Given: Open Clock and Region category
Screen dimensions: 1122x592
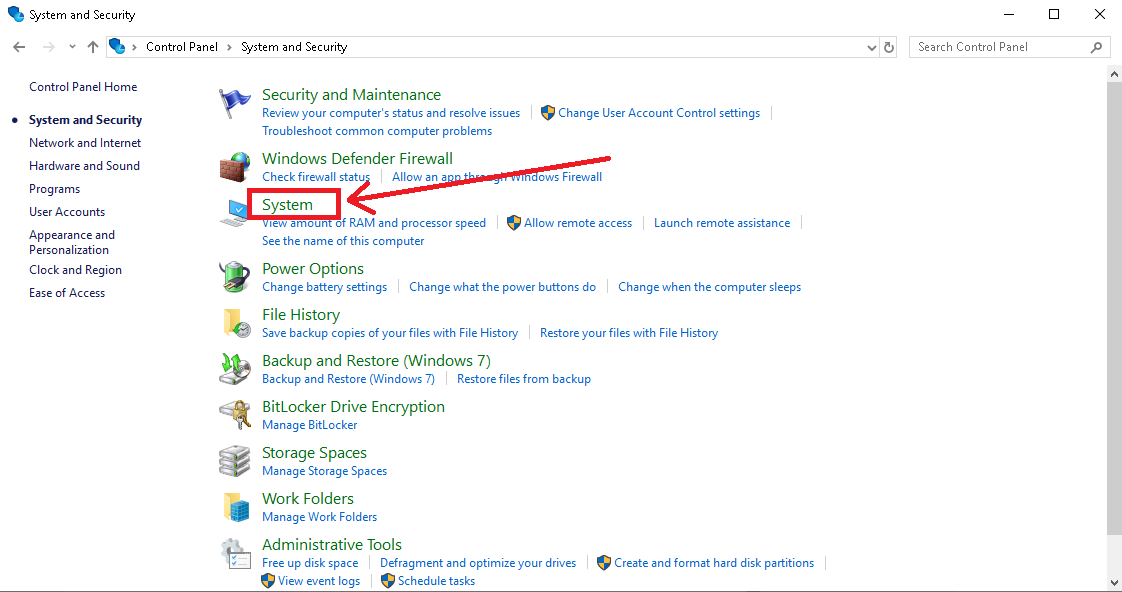Looking at the screenshot, I should click(x=75, y=270).
